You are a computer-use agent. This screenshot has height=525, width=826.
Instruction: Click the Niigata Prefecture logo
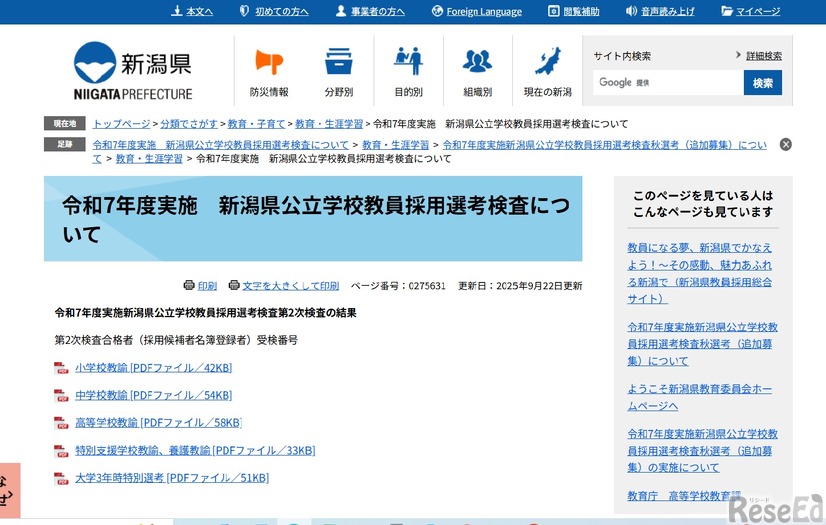(x=133, y=70)
